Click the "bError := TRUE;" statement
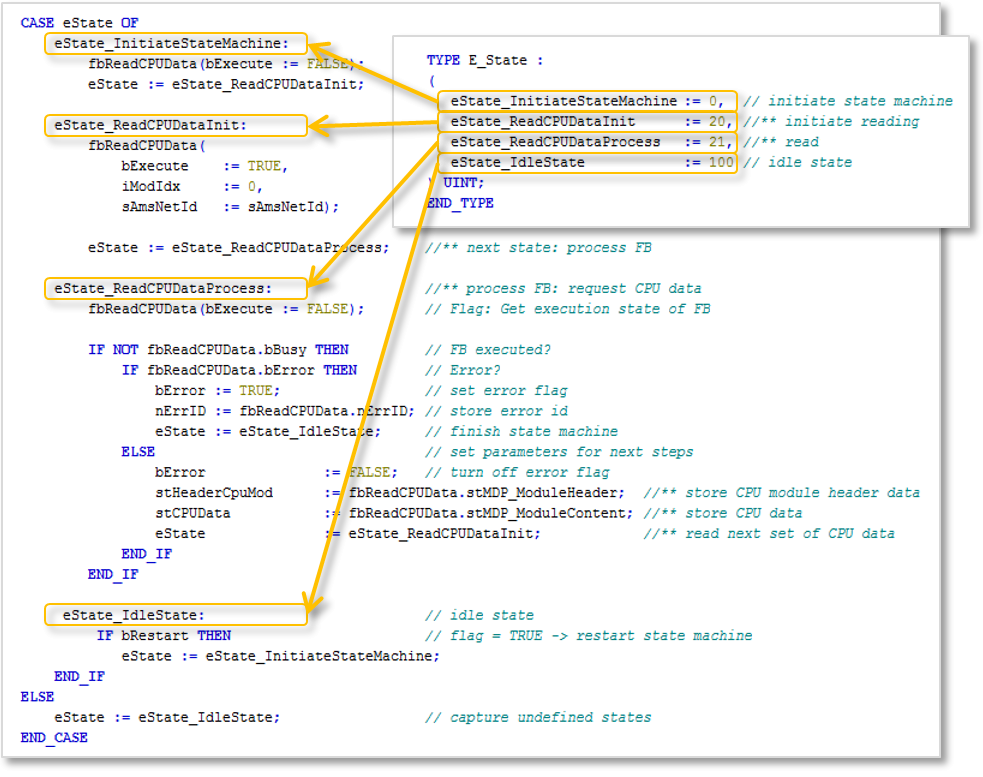This screenshot has width=983, height=777. [x=218, y=391]
